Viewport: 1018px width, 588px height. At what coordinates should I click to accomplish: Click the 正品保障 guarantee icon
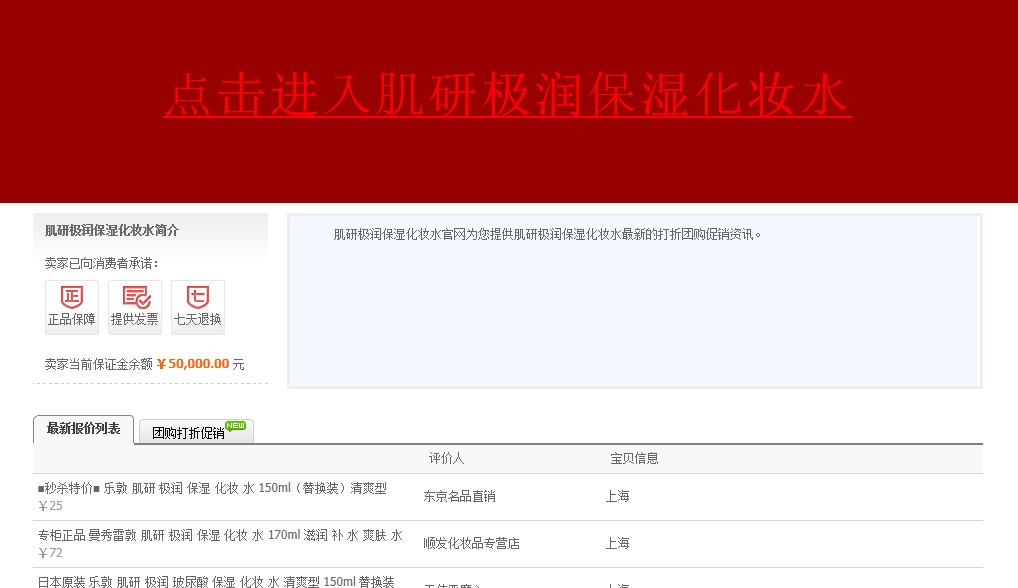point(72,306)
